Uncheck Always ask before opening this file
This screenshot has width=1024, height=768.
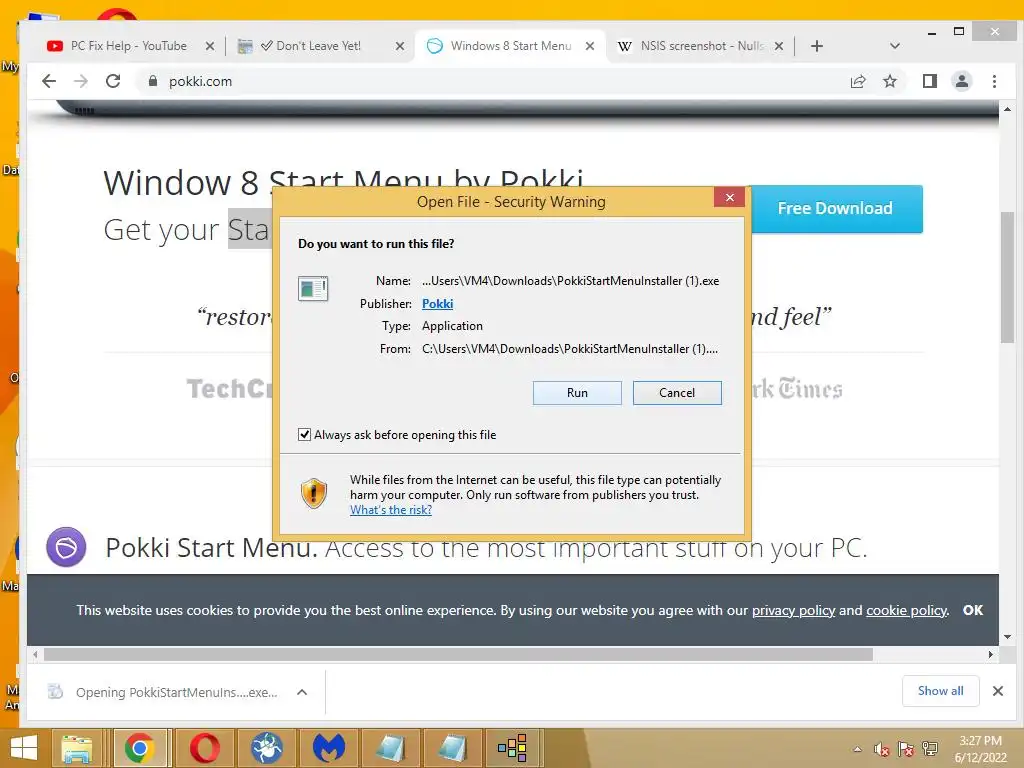[304, 434]
